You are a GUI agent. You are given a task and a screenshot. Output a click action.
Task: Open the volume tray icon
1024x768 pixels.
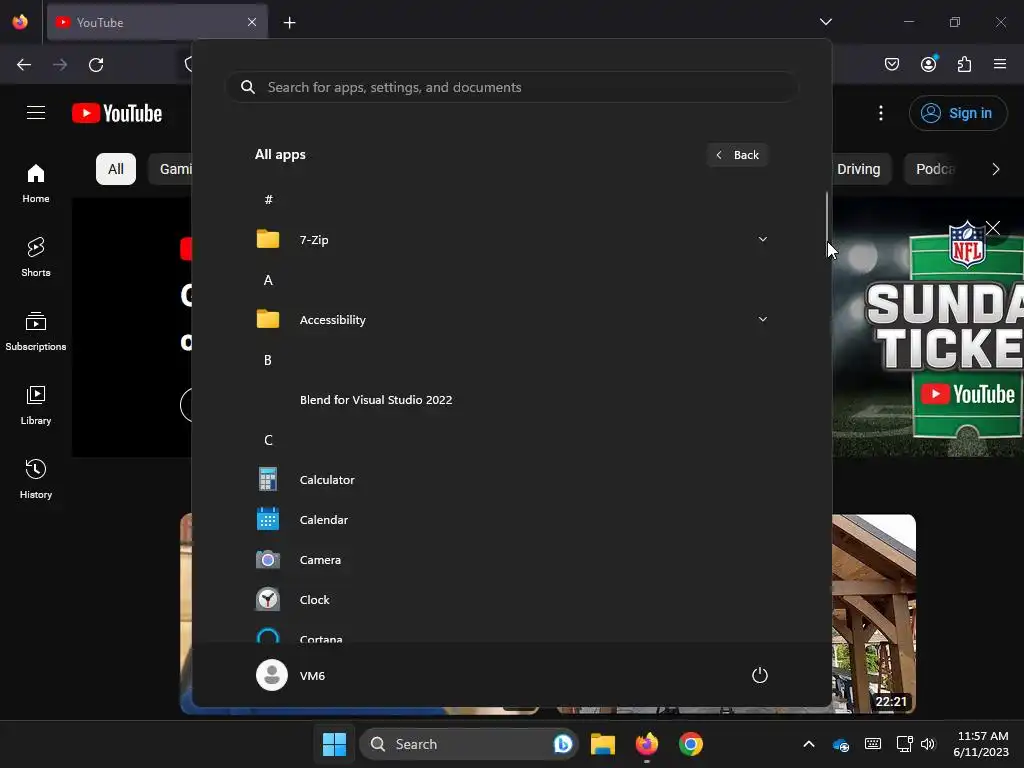coord(928,744)
